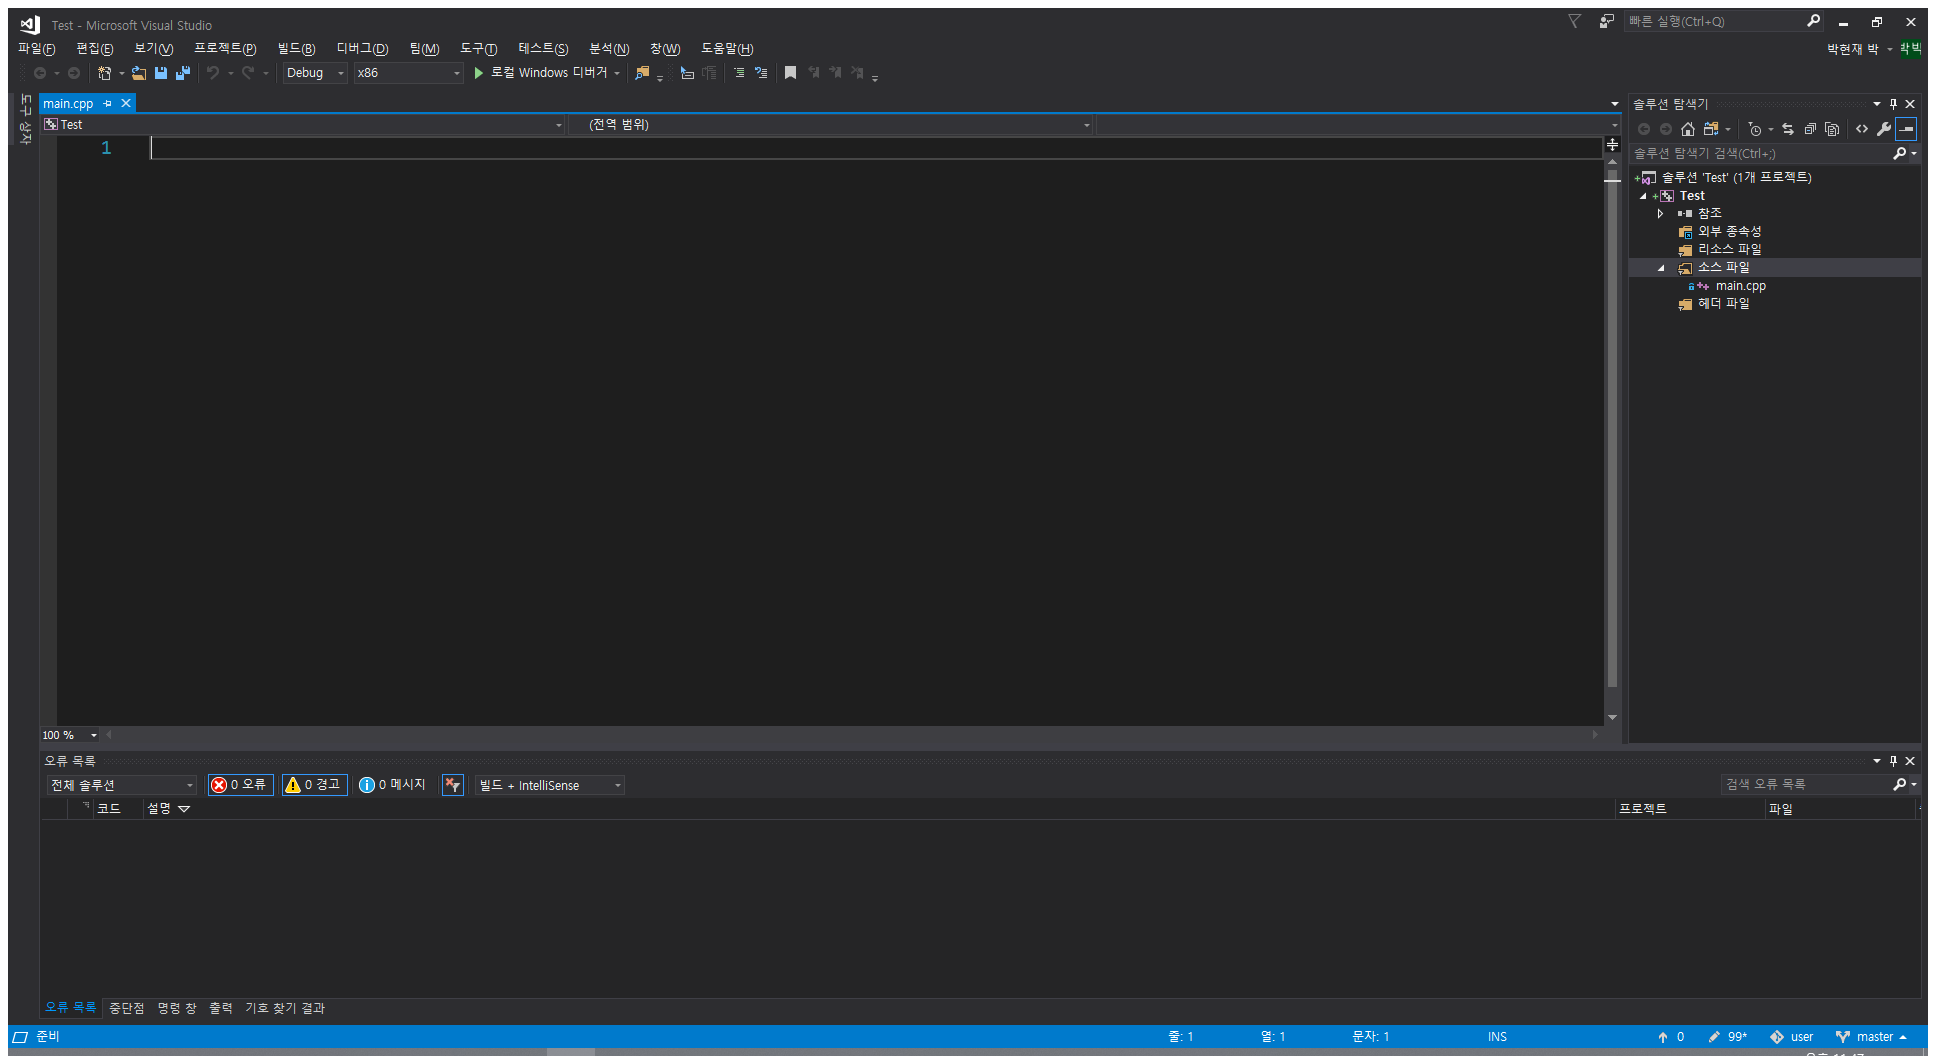Click the Find in Files toolbar icon
This screenshot has width=1936, height=1056.
pos(642,73)
